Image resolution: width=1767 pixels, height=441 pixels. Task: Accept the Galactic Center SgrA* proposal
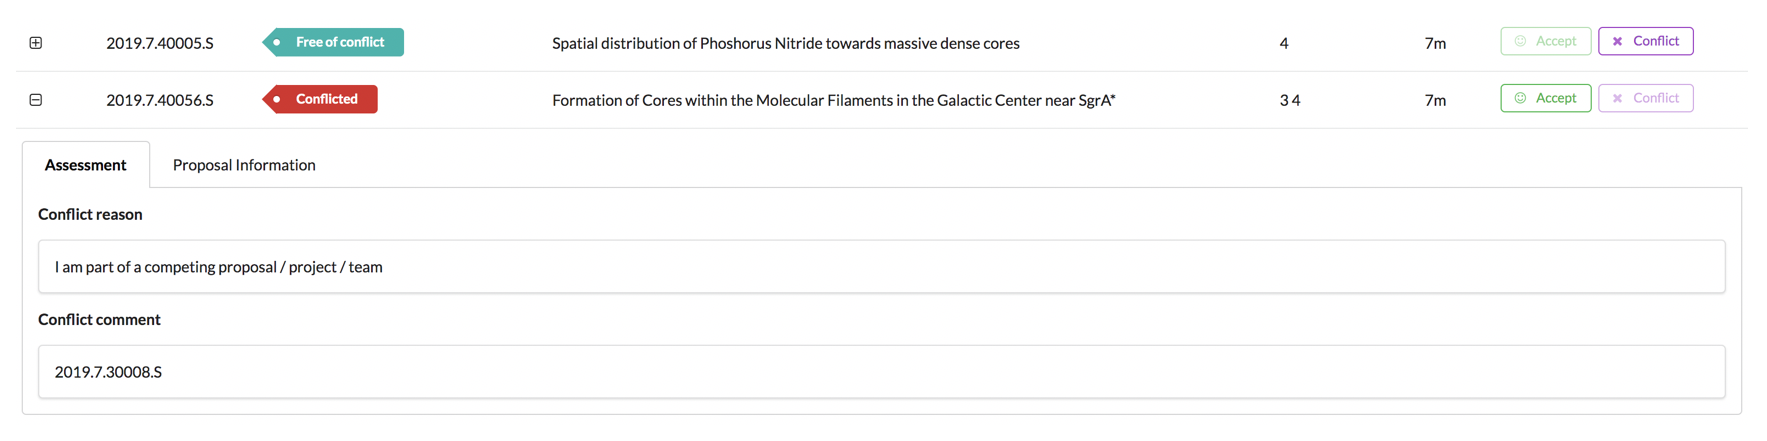pos(1544,98)
